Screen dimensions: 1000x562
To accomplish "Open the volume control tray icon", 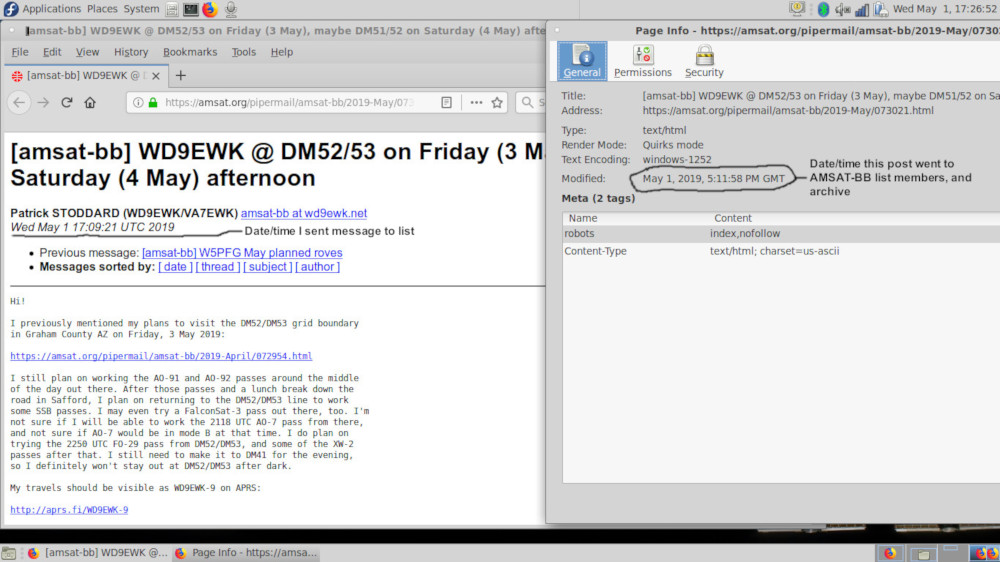I will [x=842, y=9].
